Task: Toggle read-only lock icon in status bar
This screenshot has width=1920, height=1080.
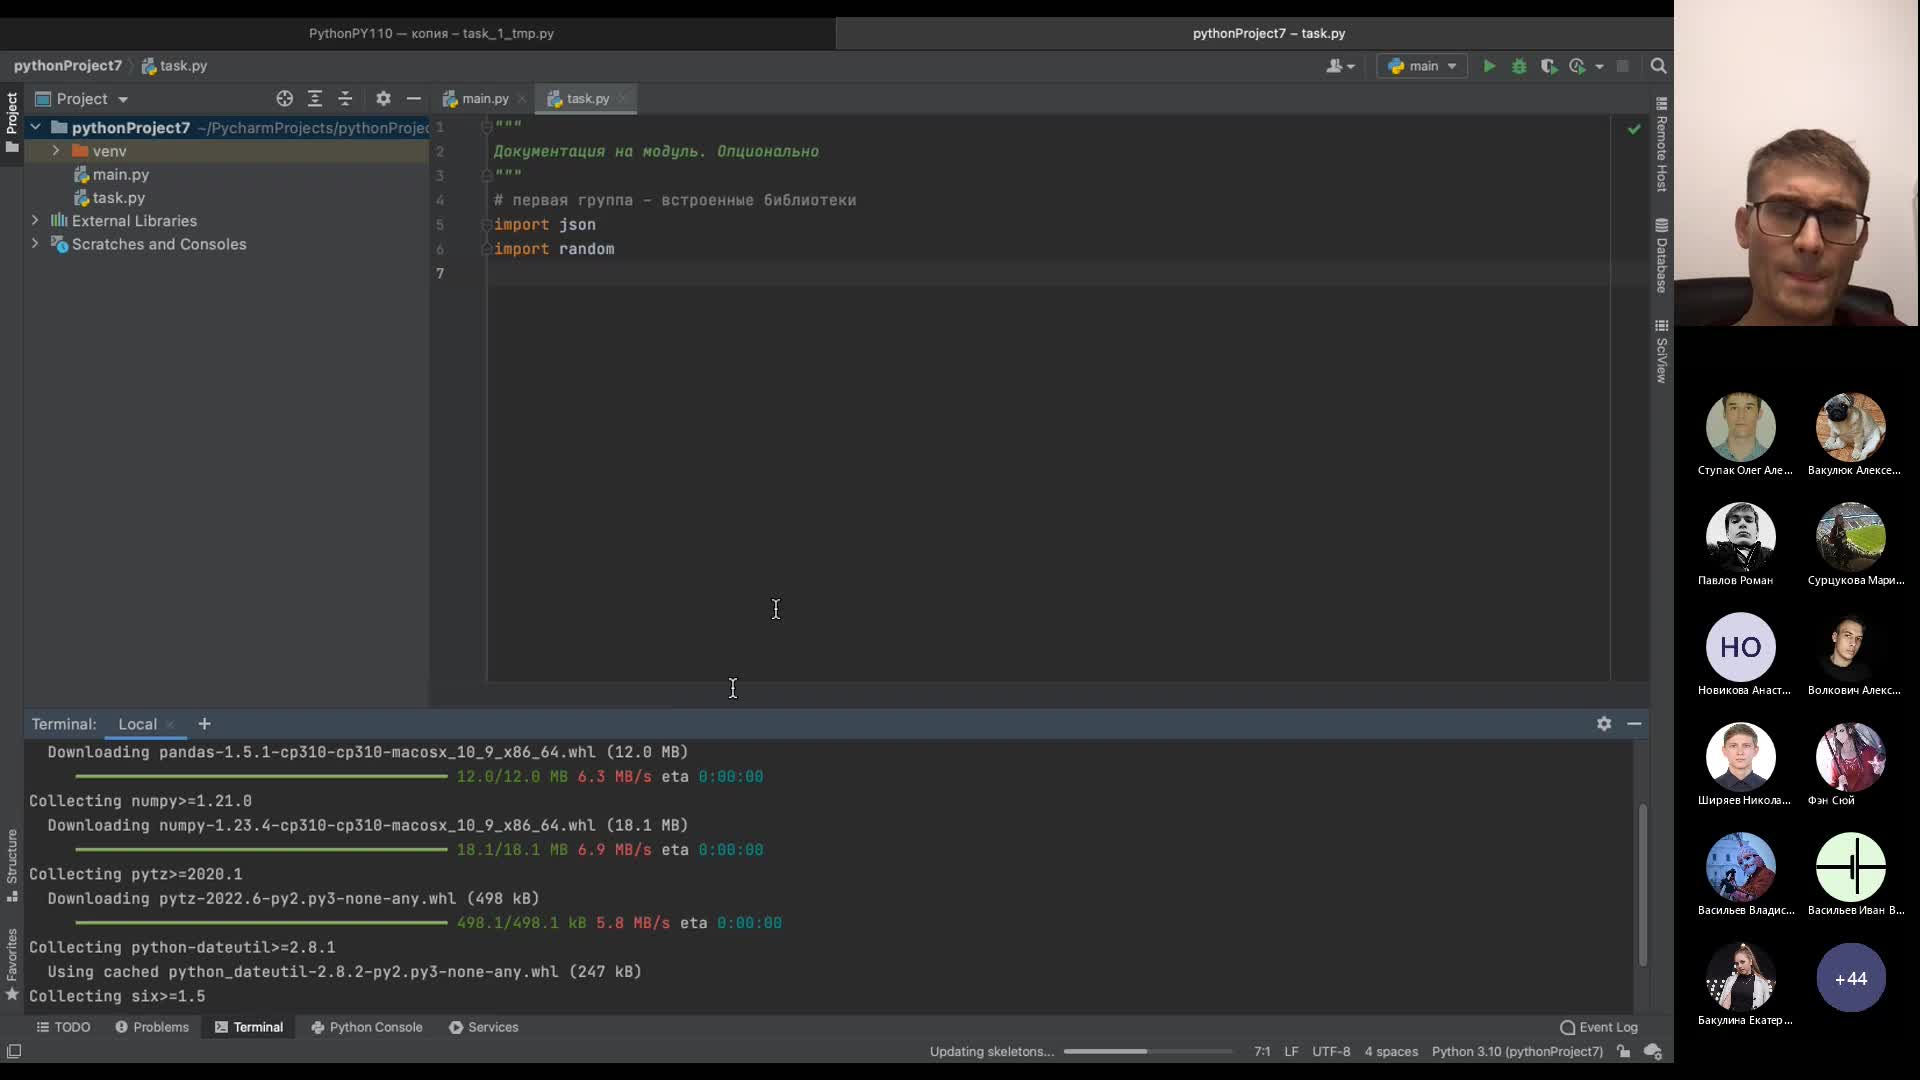Action: tap(1623, 1052)
